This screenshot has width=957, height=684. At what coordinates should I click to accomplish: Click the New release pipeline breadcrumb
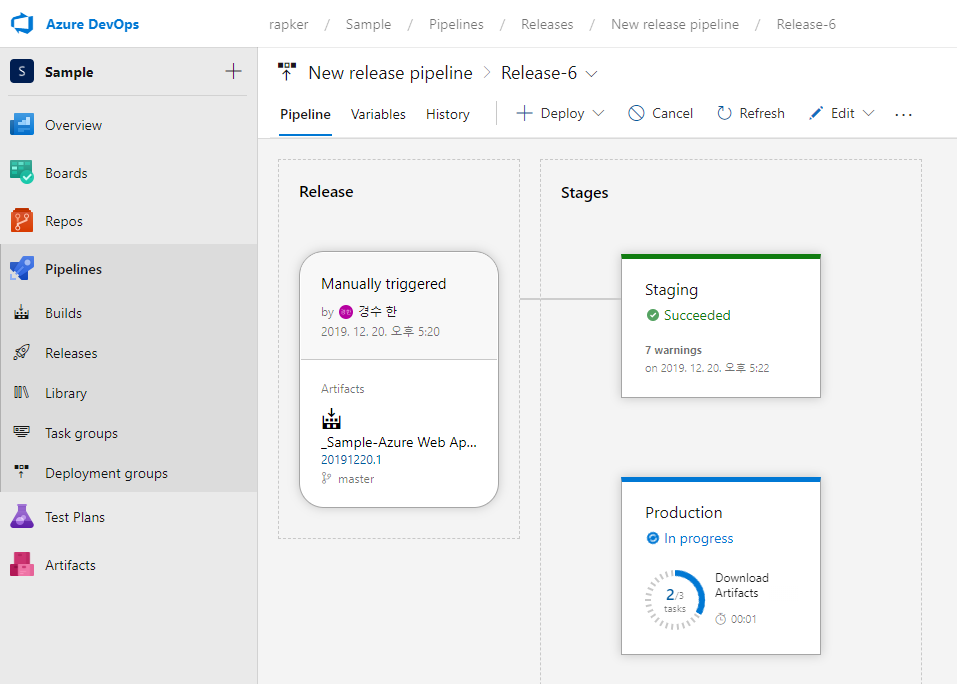(674, 24)
